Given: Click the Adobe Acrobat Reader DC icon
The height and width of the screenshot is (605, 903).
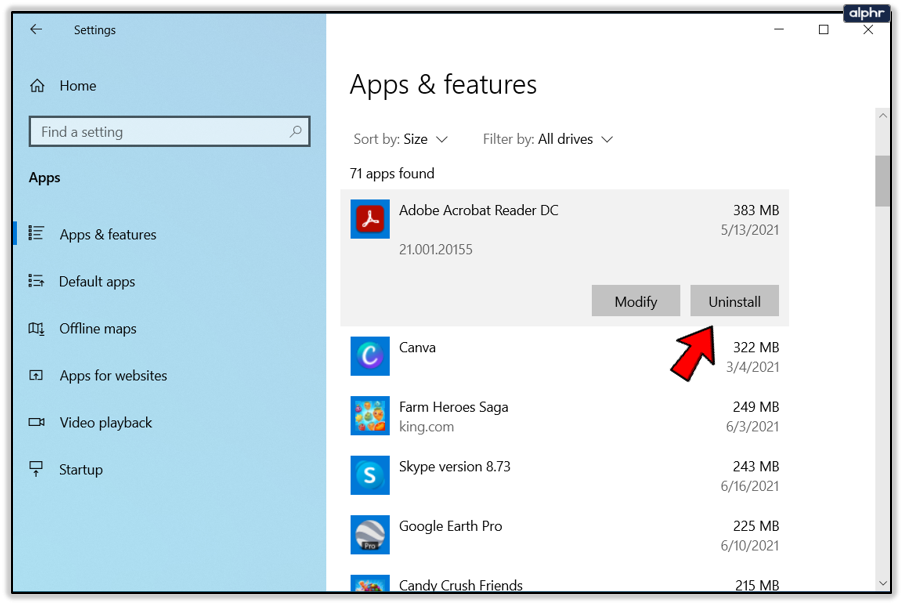Looking at the screenshot, I should (x=370, y=219).
